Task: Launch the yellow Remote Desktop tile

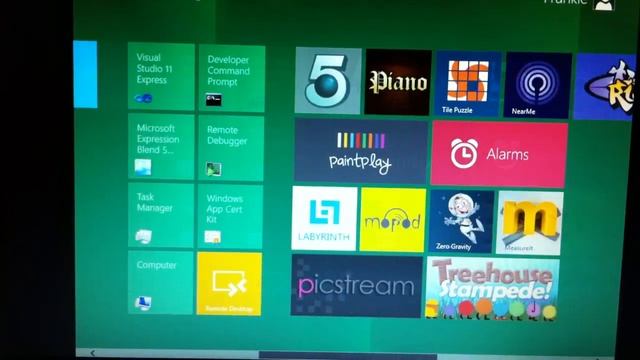Action: coord(229,284)
